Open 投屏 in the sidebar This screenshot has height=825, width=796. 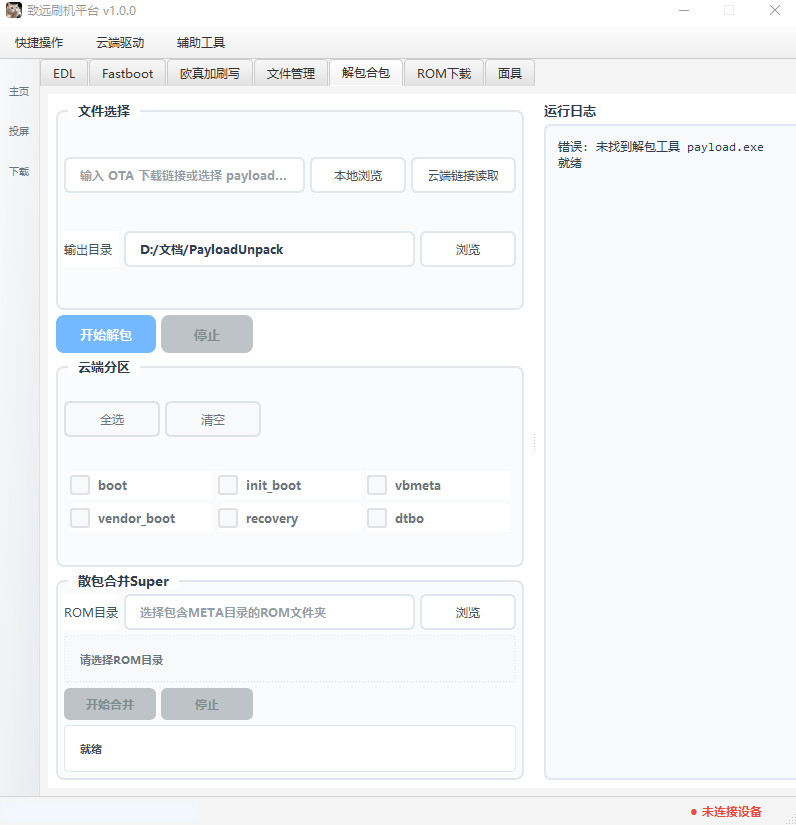[19, 131]
